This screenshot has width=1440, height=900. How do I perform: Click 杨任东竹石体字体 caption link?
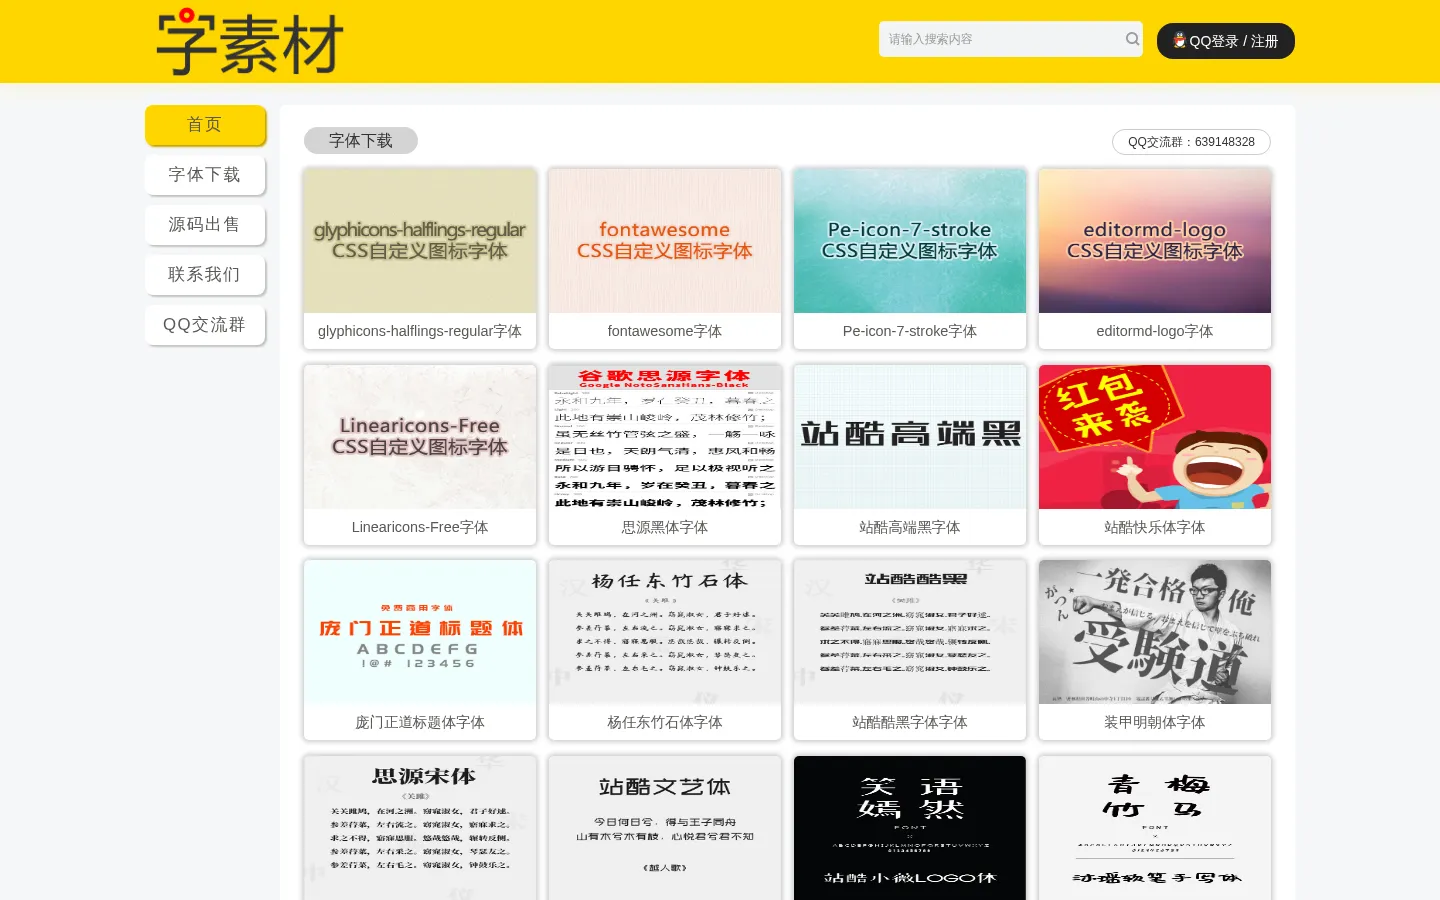pyautogui.click(x=665, y=722)
